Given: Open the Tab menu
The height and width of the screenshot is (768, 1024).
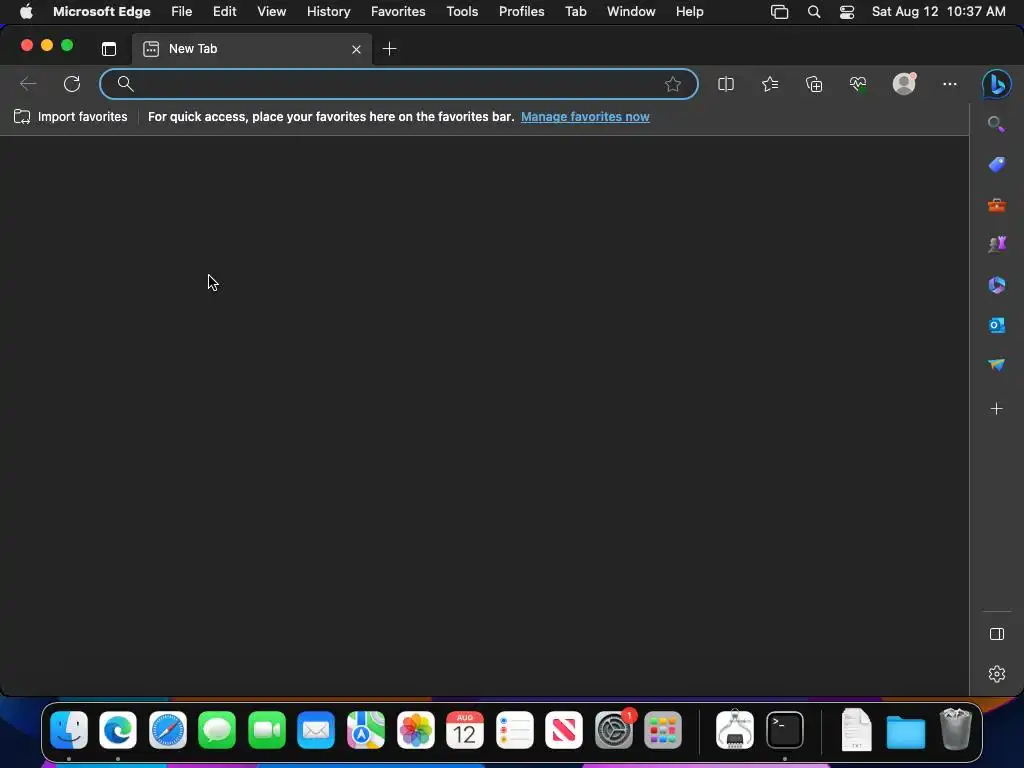Looking at the screenshot, I should (x=576, y=12).
